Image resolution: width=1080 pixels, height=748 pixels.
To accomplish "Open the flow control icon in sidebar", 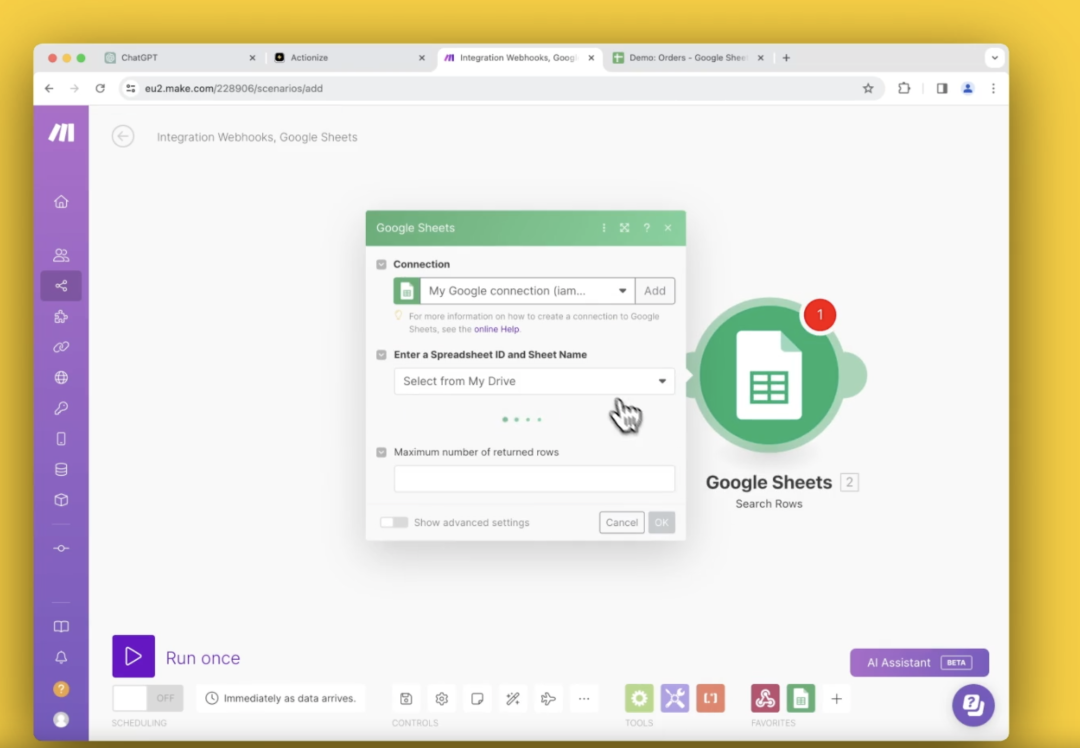I will 61,548.
